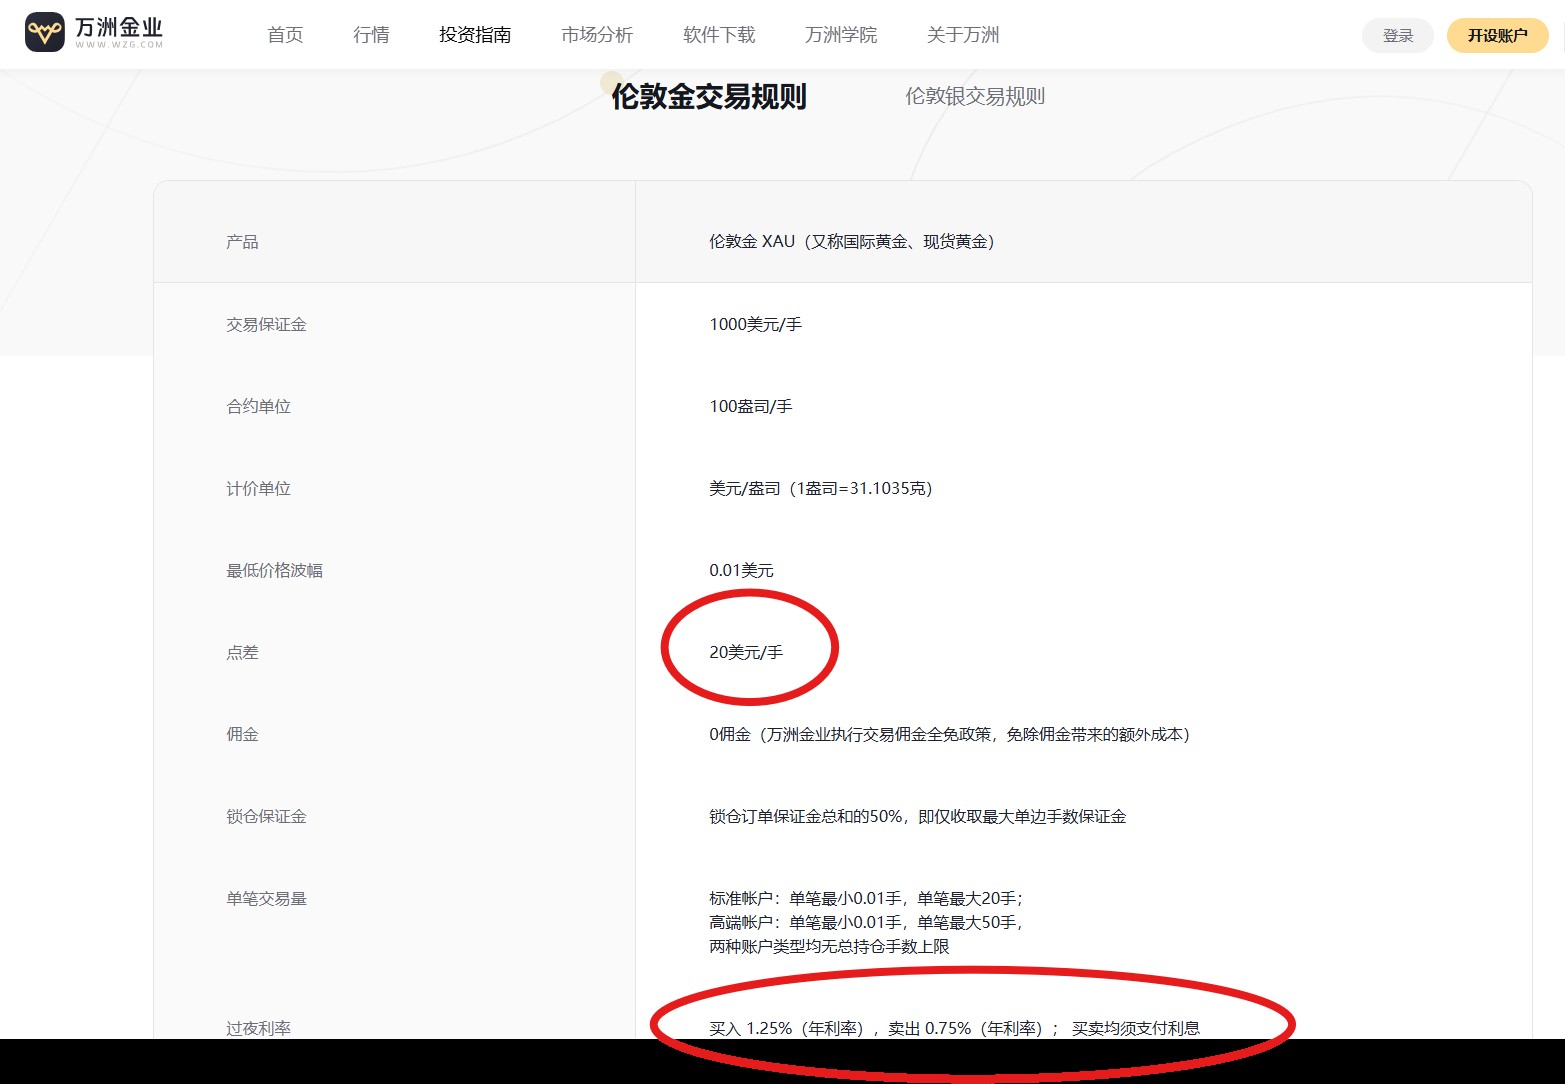Click the 0佣金 policy description text
Viewport: 1565px width, 1084px height.
tap(950, 734)
